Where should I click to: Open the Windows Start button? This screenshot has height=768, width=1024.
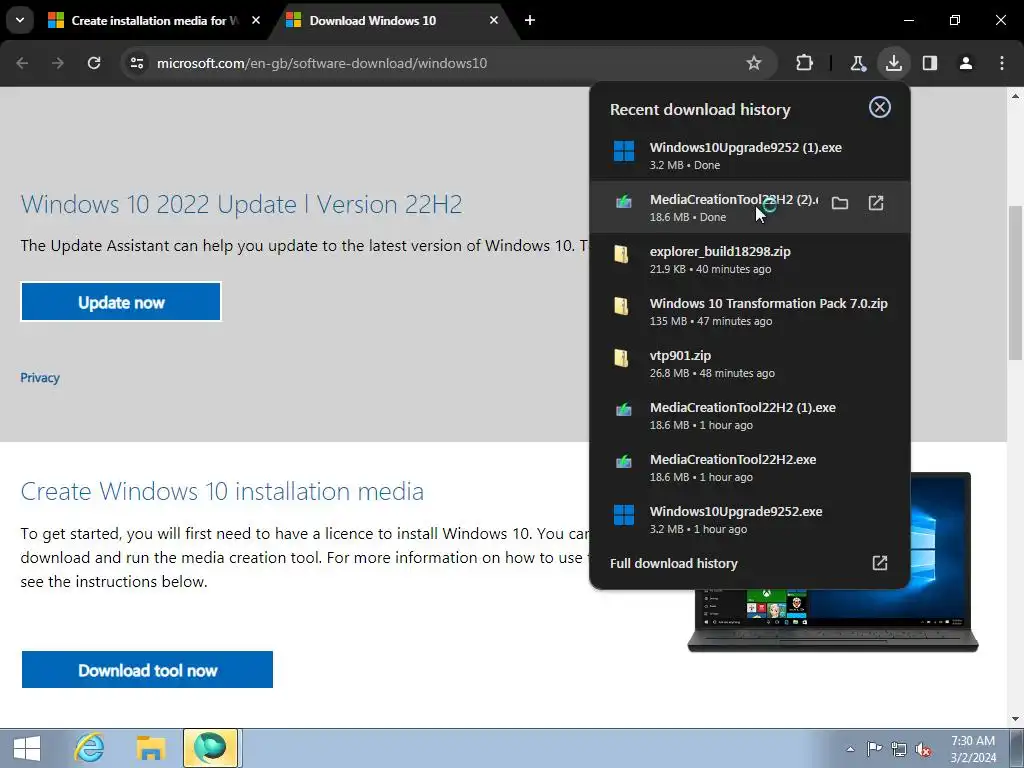point(27,748)
